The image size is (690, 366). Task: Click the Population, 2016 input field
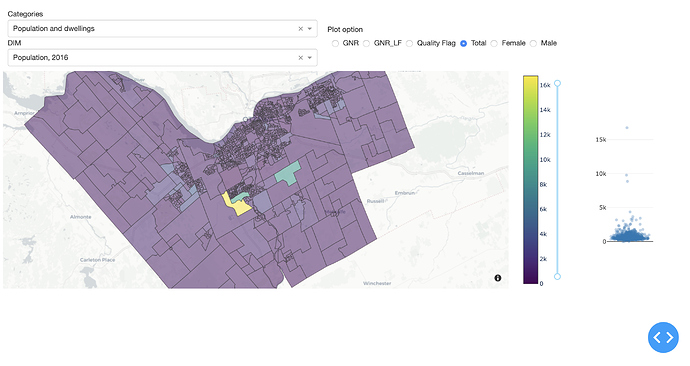[162, 58]
